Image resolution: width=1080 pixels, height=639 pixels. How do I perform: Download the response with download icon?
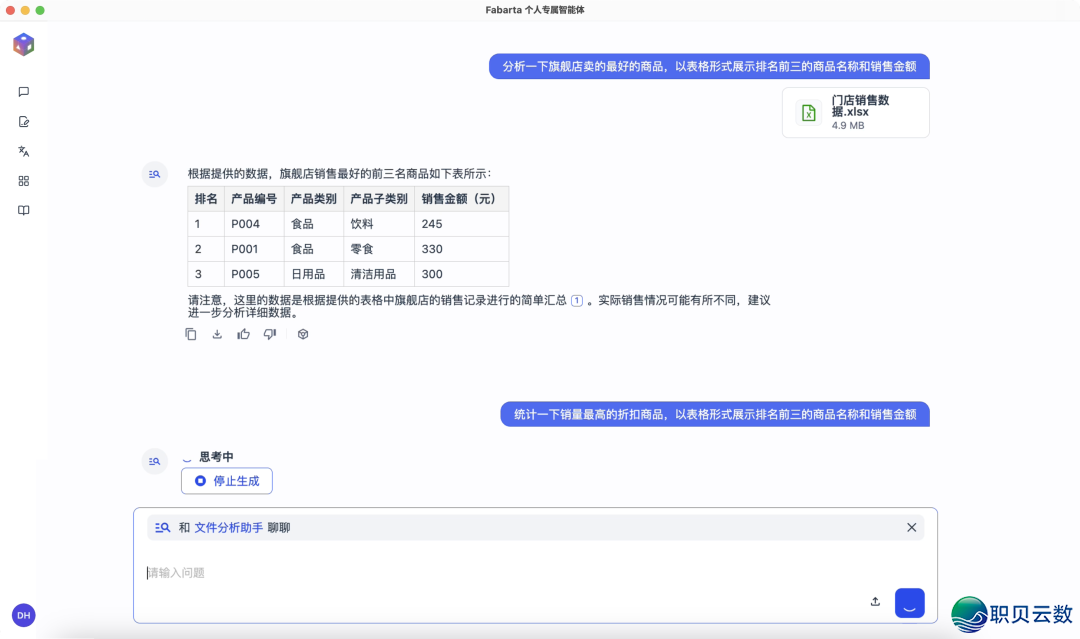coord(217,334)
